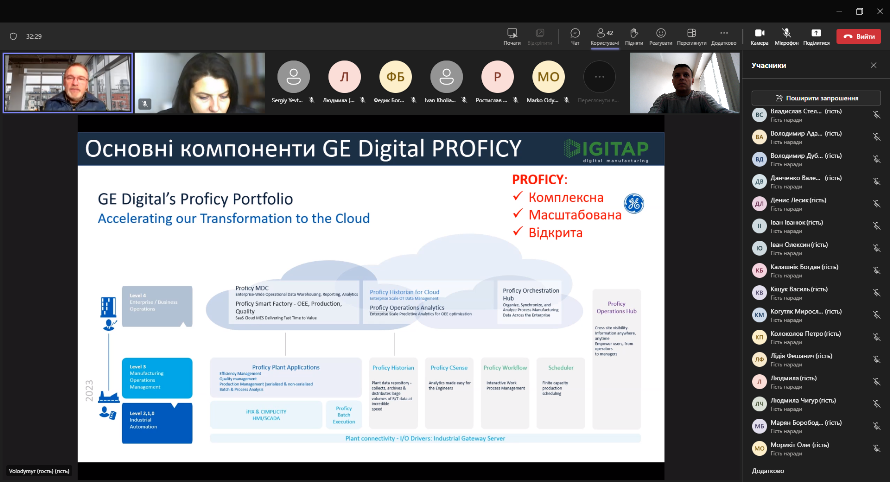Click the Share invite (Поширити запрошення) button

pos(814,97)
